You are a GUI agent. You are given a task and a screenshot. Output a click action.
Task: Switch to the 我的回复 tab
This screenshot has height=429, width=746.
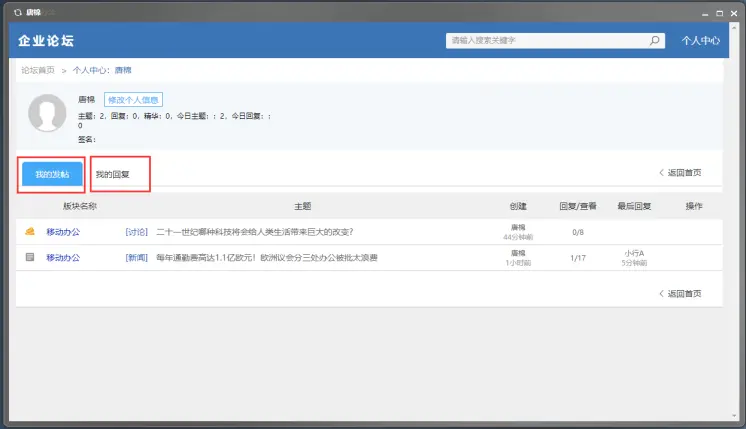click(113, 175)
